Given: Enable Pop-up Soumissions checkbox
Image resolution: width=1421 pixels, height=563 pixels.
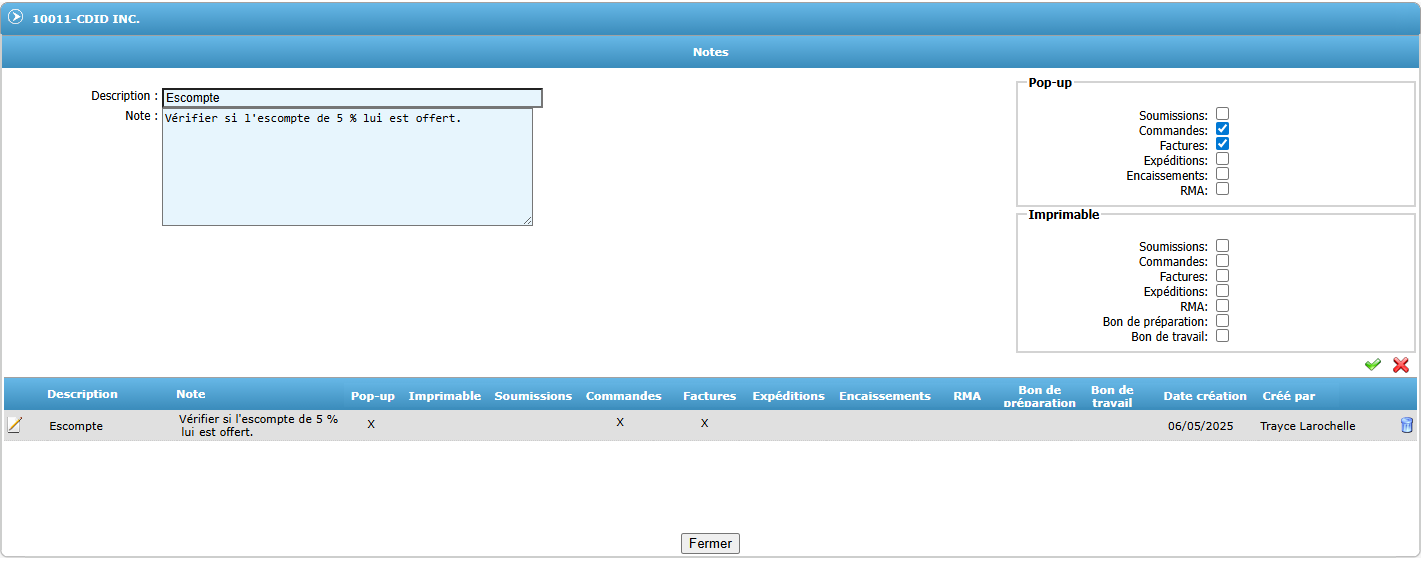Looking at the screenshot, I should [x=1222, y=114].
